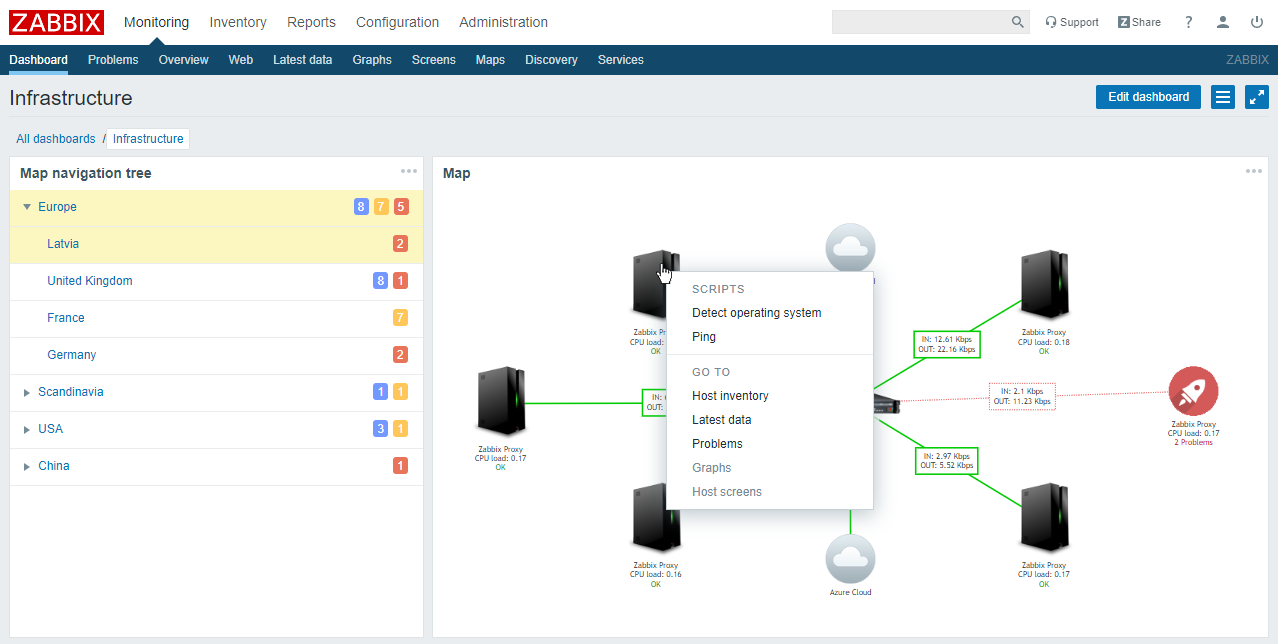Screen dimensions: 1278x644
Task: Click the Azure Cloud map icon
Action: point(850,559)
